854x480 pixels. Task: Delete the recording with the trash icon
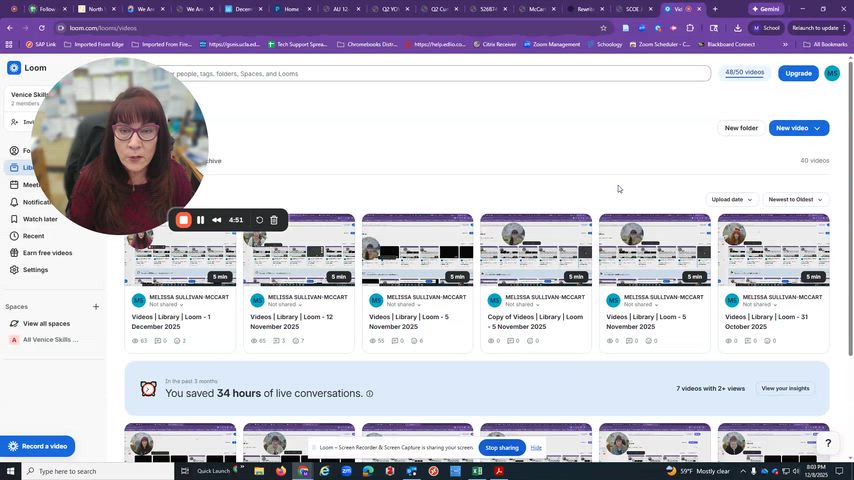tap(274, 220)
